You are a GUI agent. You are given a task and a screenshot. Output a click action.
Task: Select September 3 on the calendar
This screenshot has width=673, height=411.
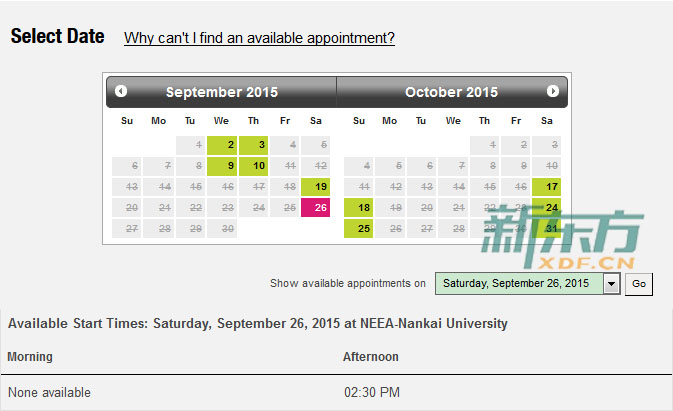pos(253,145)
